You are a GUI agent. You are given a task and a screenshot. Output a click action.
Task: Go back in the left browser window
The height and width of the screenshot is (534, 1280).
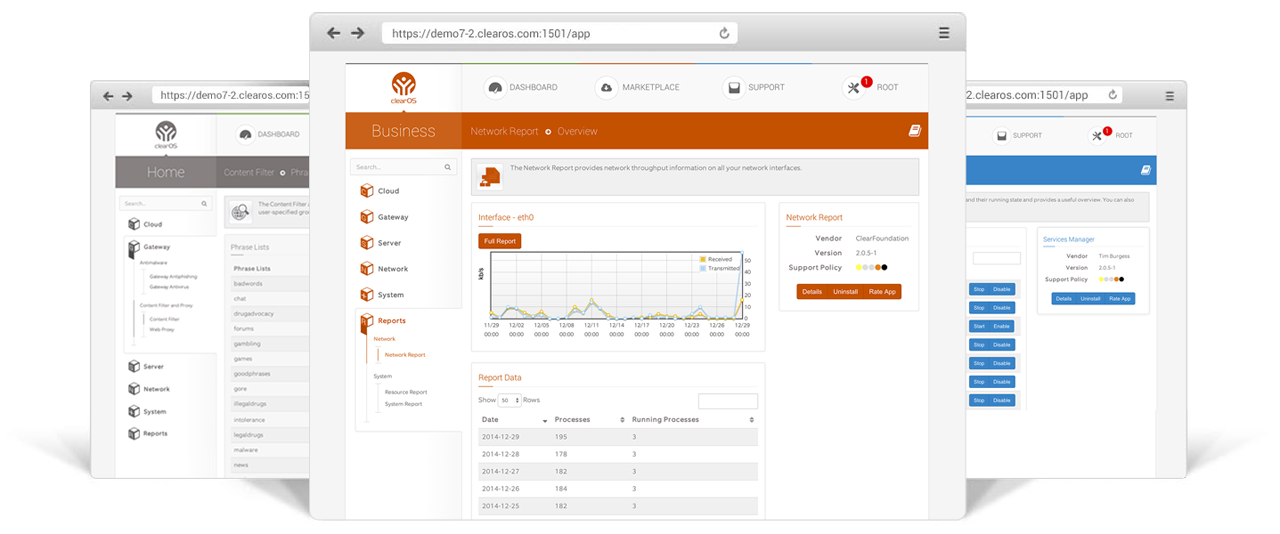tap(110, 96)
